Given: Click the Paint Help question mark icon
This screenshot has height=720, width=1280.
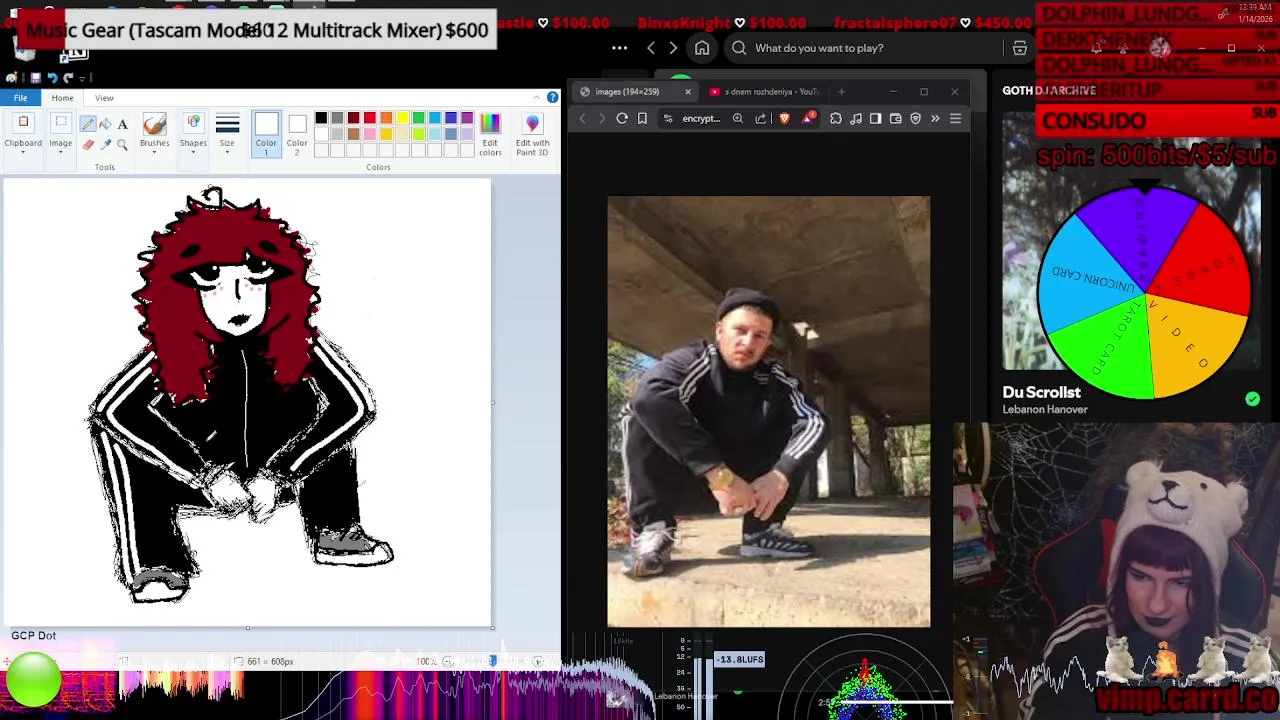Looking at the screenshot, I should pos(552,97).
